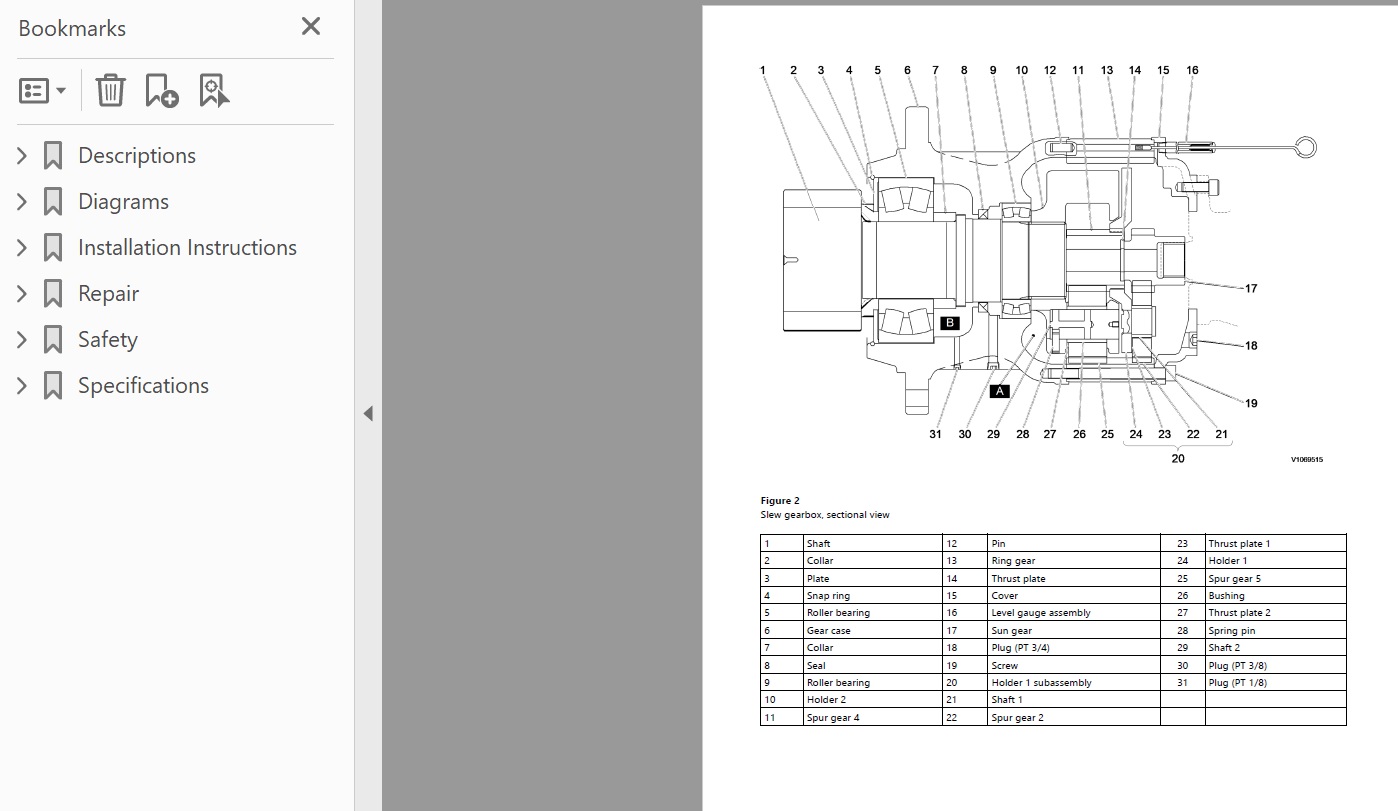Expand the Repair bookmark chevron
The width and height of the screenshot is (1398, 811).
pos(22,294)
